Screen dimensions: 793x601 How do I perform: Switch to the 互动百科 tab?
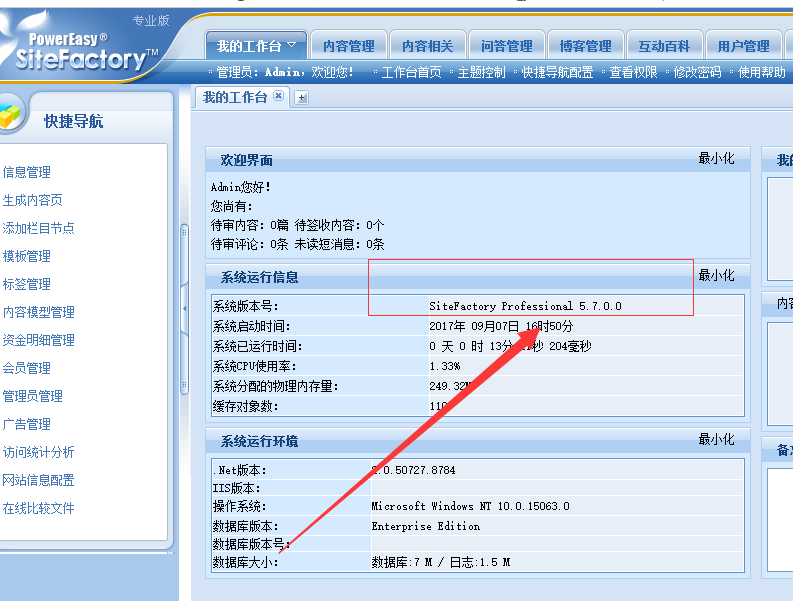[x=665, y=46]
